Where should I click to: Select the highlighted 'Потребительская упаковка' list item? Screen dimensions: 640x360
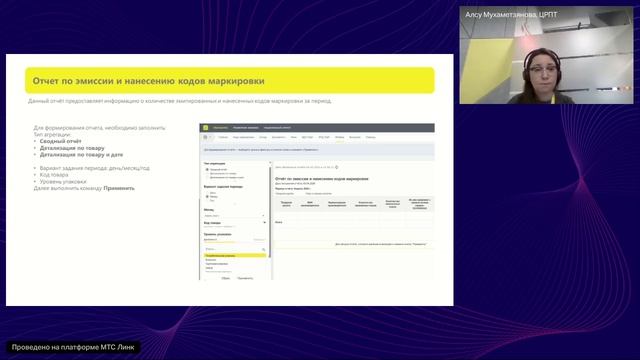235,256
